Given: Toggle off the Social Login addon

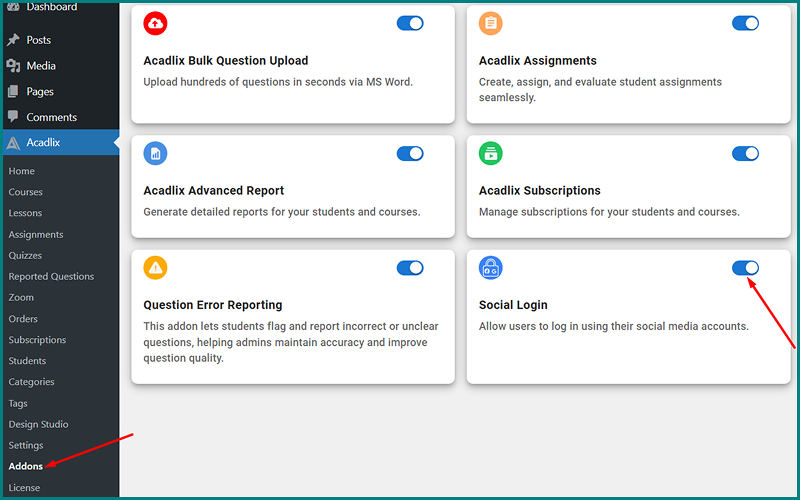Looking at the screenshot, I should 745,268.
